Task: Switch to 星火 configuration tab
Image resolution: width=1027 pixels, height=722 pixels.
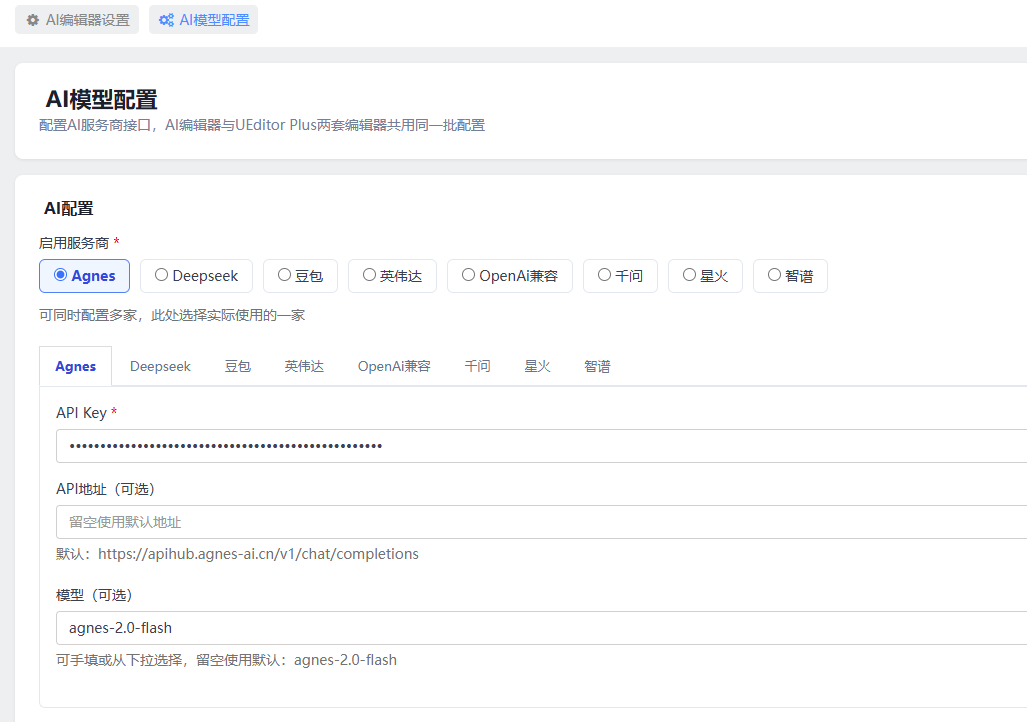Action: [x=537, y=366]
